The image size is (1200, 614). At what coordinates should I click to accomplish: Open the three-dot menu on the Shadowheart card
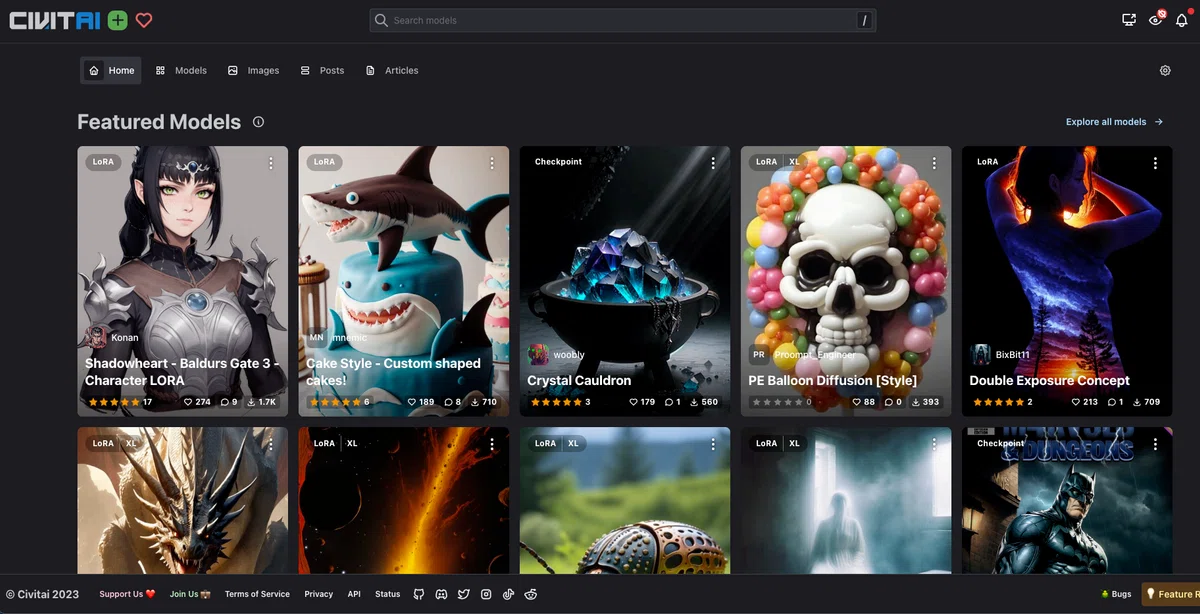click(271, 162)
